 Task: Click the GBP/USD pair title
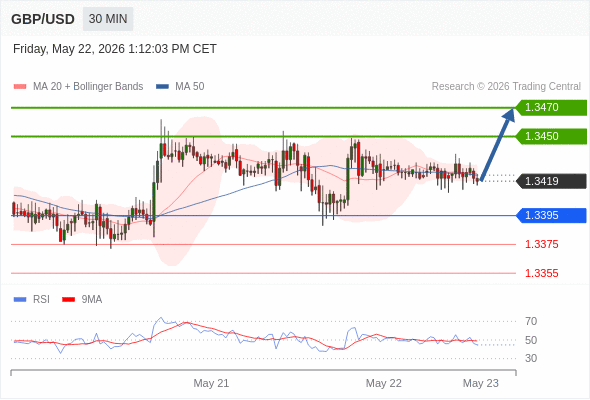43,19
